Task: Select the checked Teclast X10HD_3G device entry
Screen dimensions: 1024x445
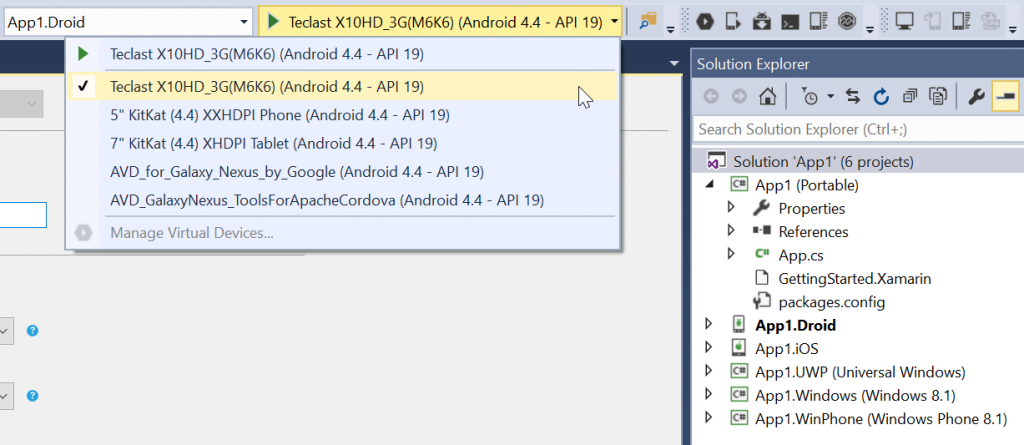Action: click(342, 86)
